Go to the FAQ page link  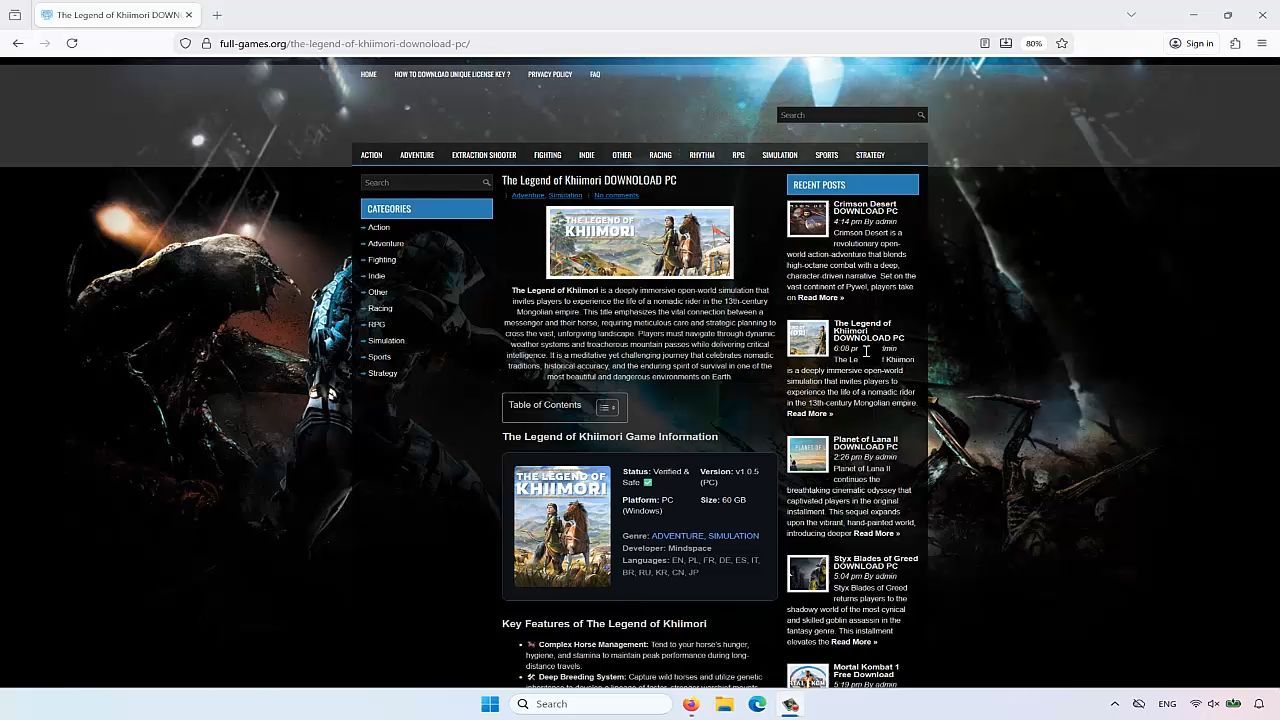pyautogui.click(x=595, y=74)
